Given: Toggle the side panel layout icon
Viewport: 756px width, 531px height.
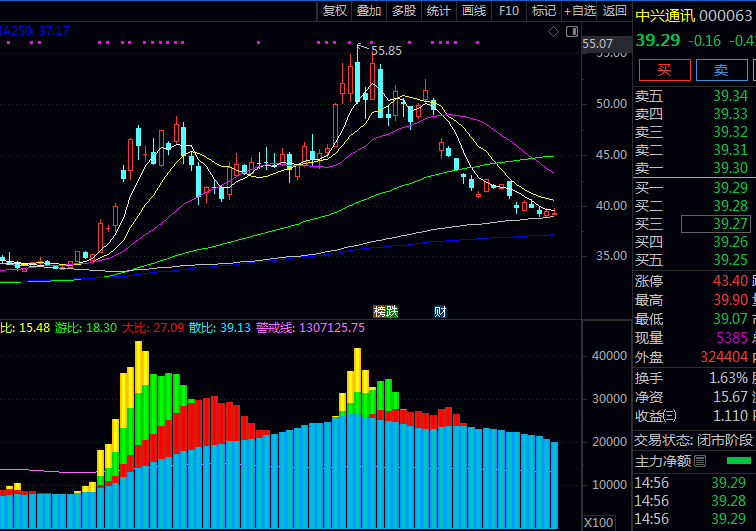Looking at the screenshot, I should (x=572, y=32).
